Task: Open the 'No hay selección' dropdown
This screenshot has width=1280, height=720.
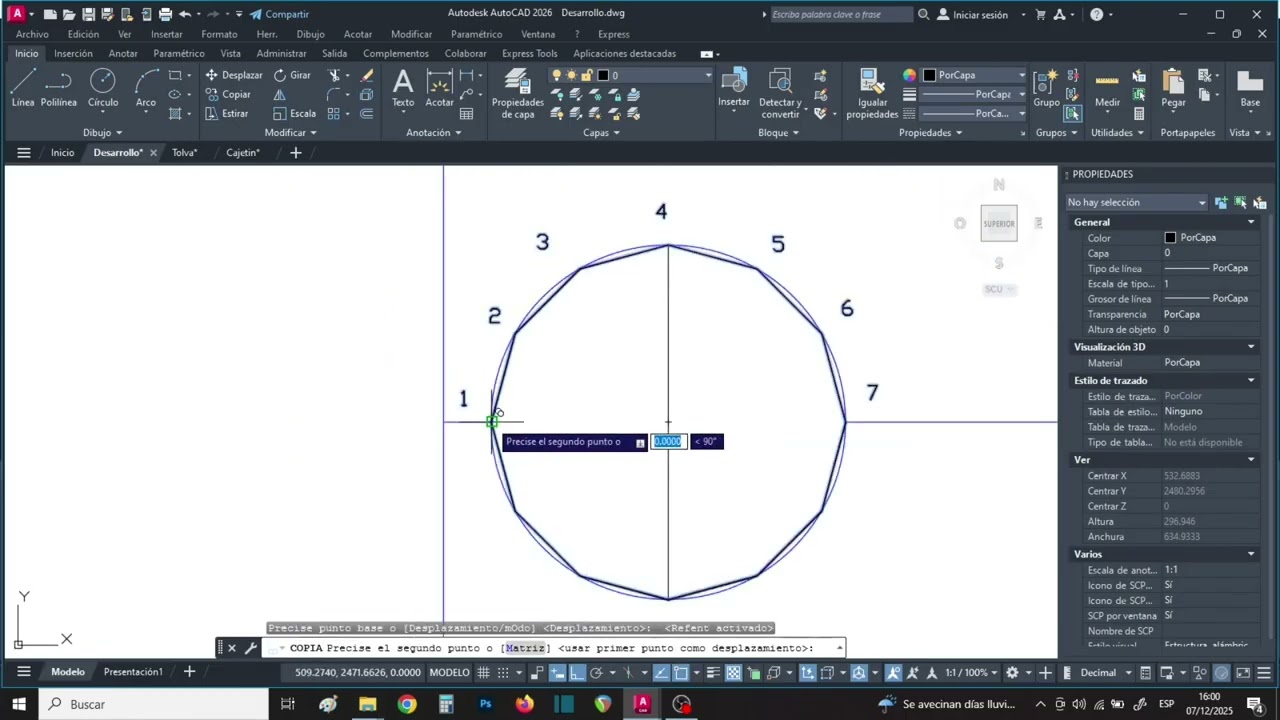Action: coord(1137,202)
